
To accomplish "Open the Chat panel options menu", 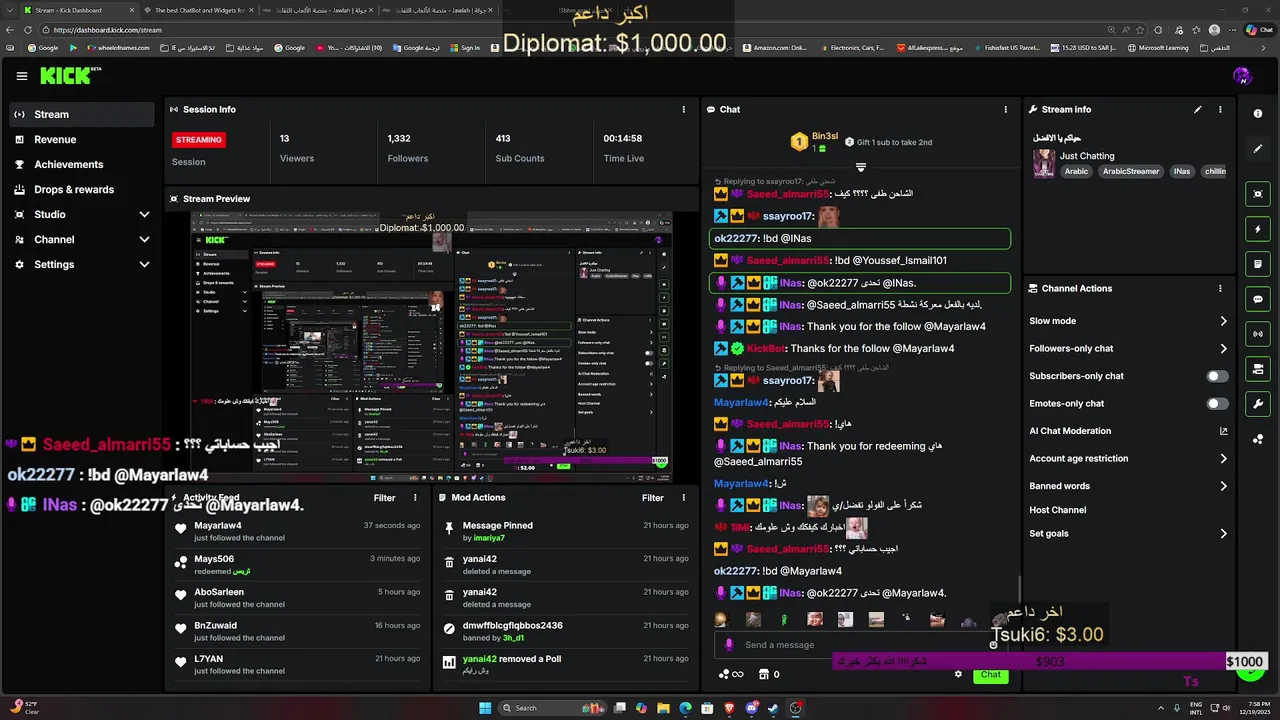I will 1006,109.
